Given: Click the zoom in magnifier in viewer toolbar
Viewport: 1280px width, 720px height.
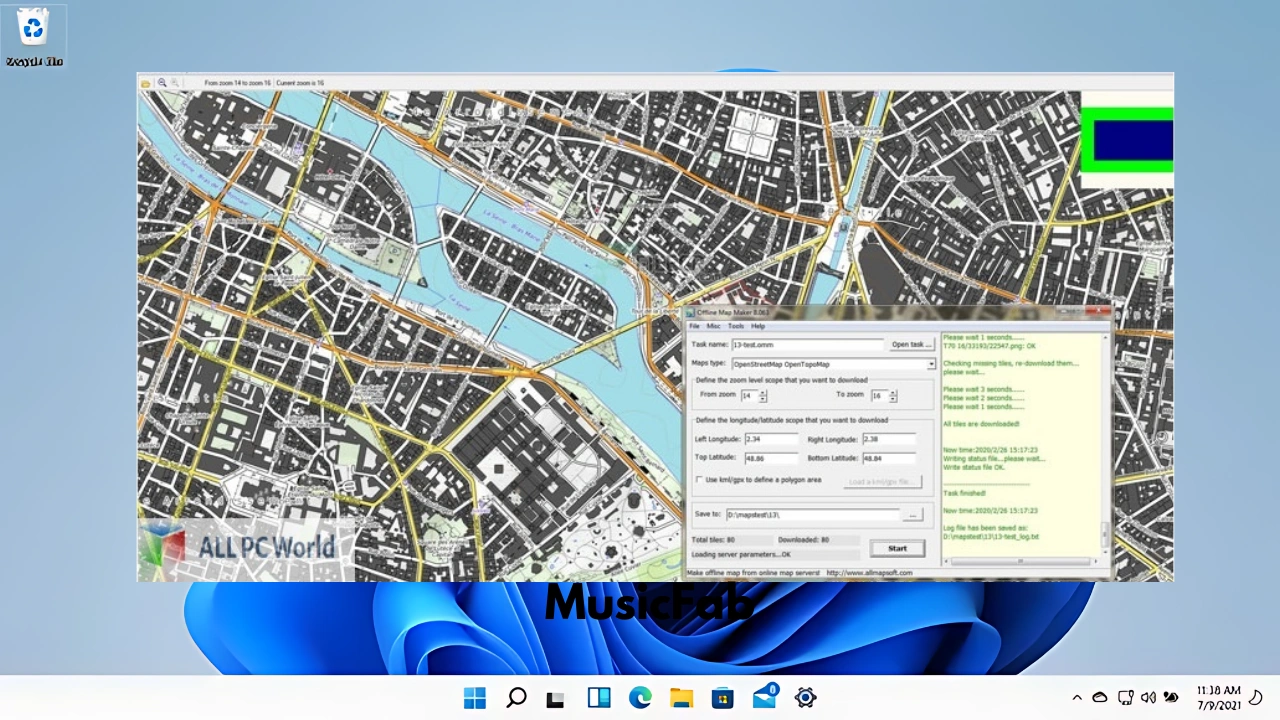Looking at the screenshot, I should (162, 83).
